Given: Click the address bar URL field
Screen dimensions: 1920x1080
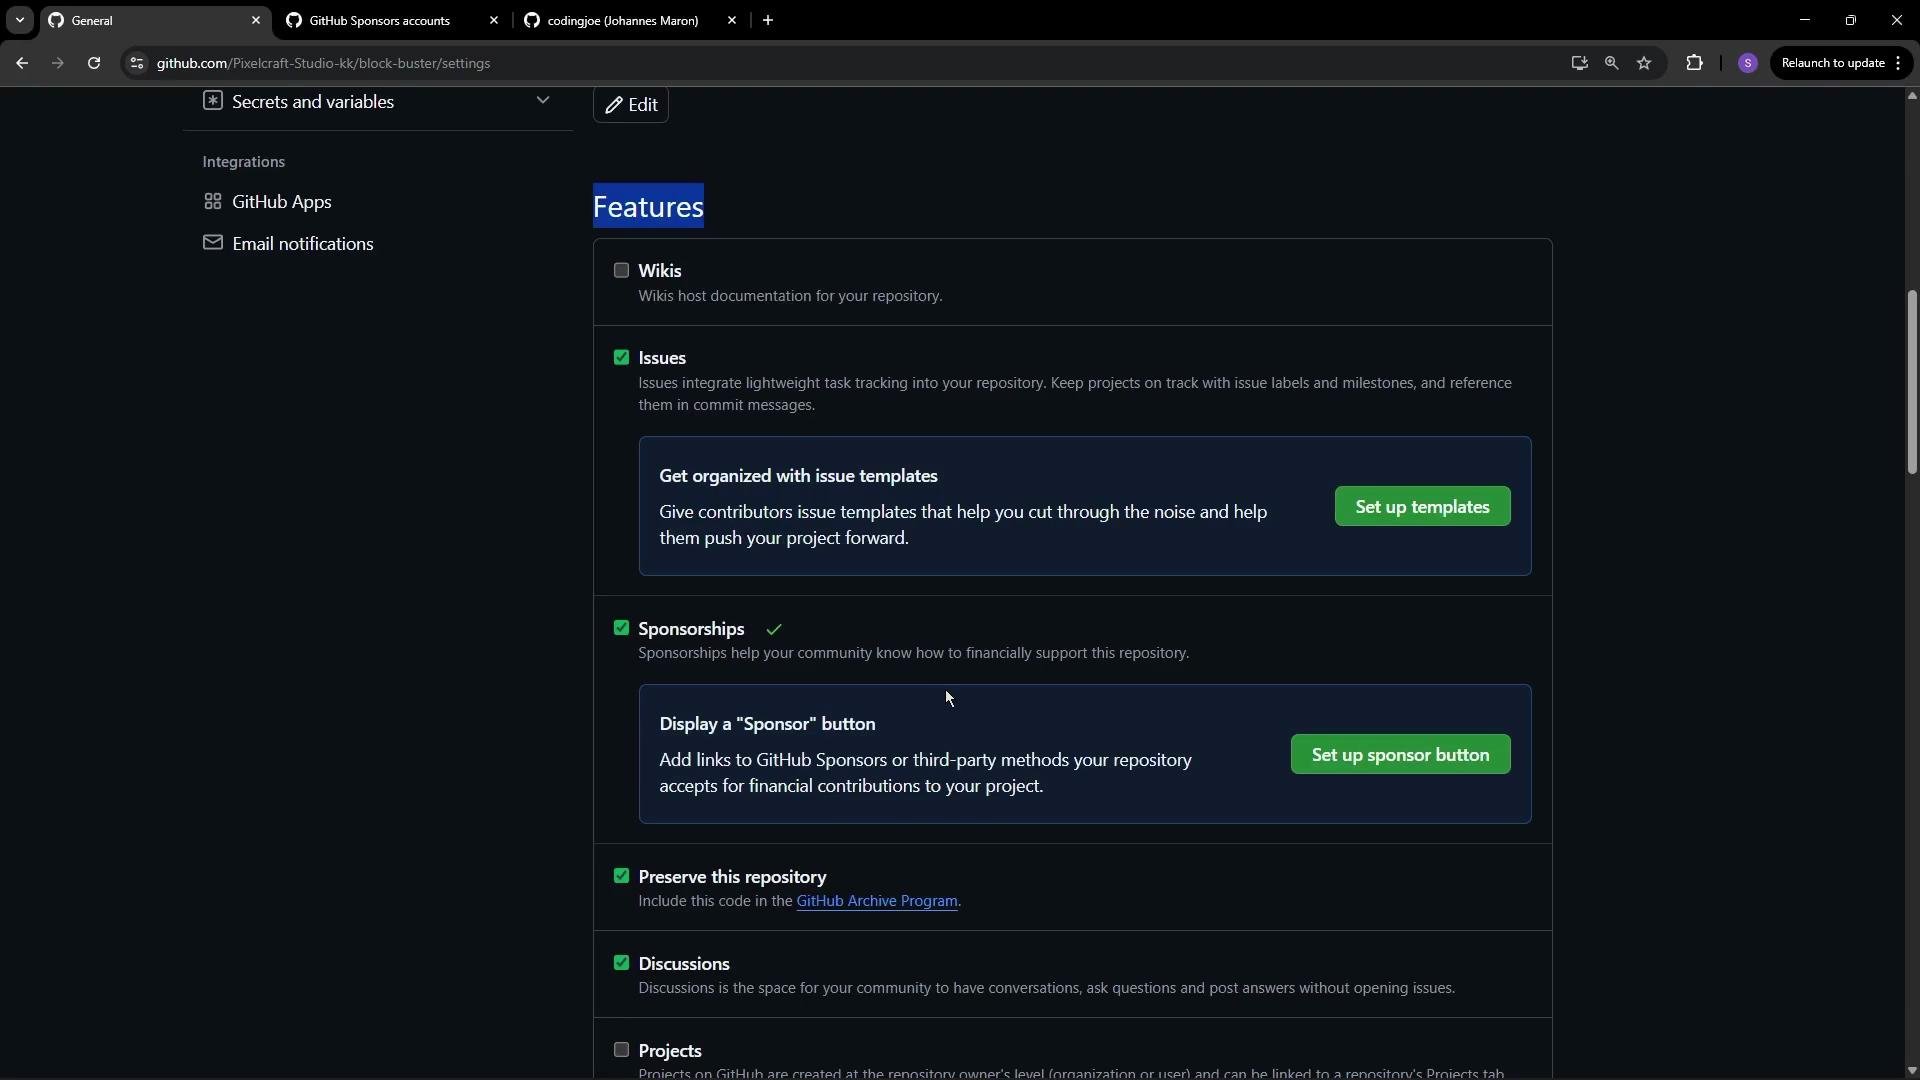Looking at the screenshot, I should [850, 63].
